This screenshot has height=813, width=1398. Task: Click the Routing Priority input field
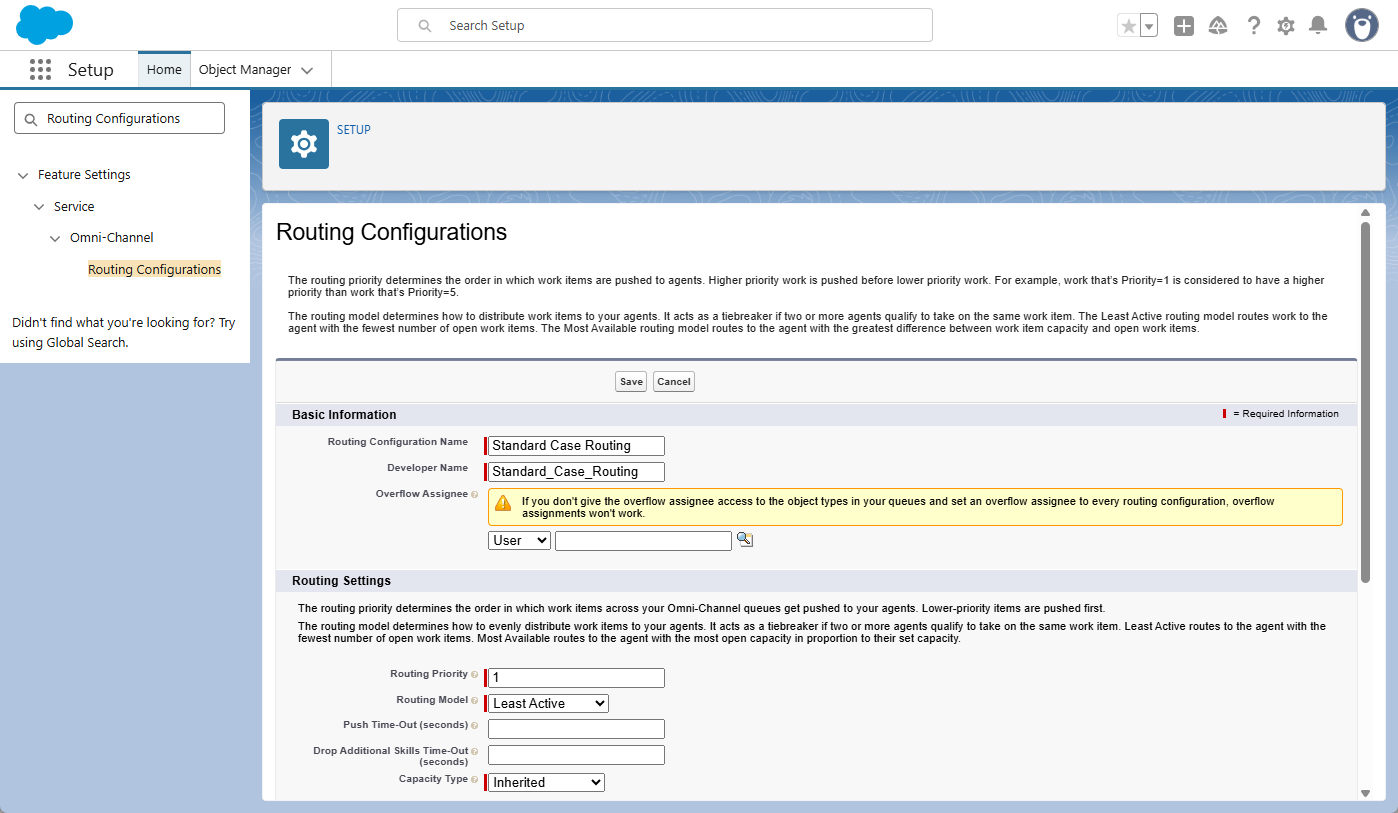(576, 678)
